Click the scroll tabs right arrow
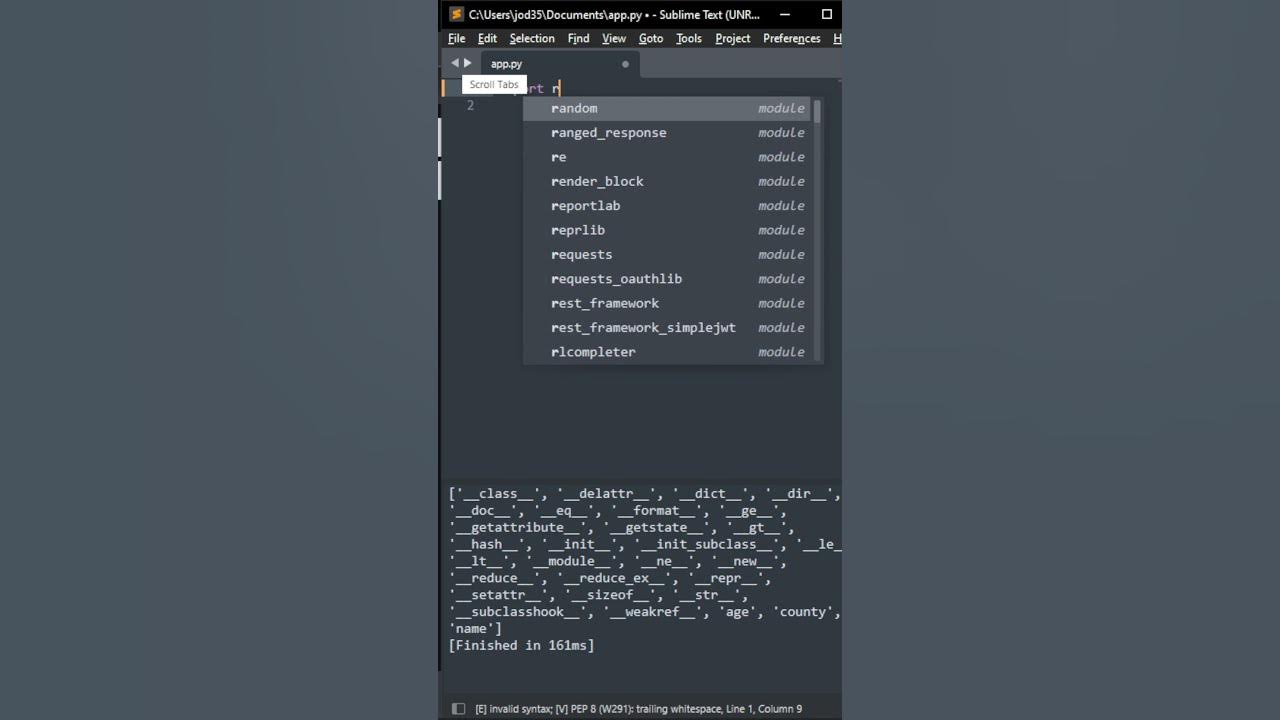 coord(467,63)
